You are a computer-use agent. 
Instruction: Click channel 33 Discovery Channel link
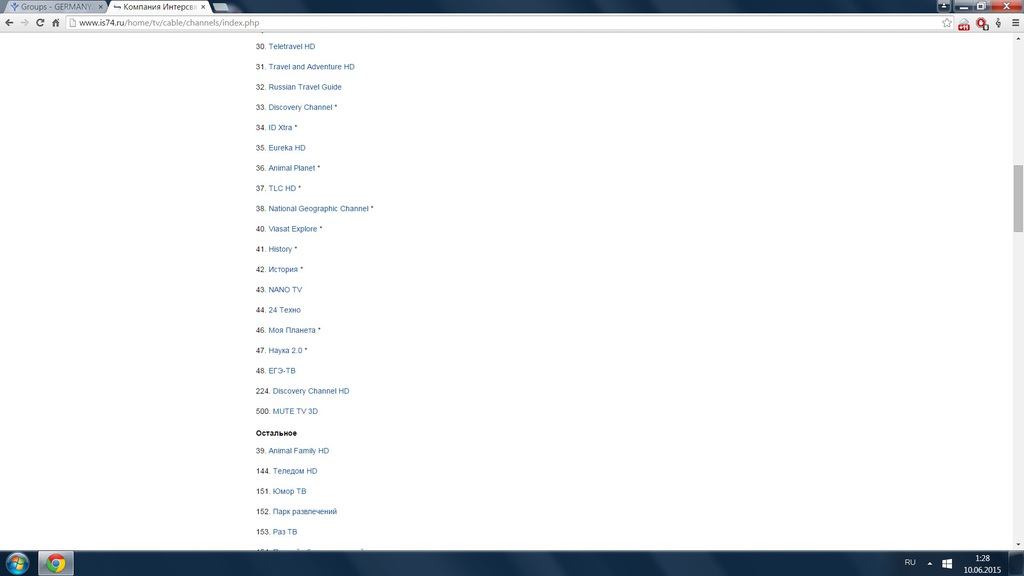click(x=300, y=107)
